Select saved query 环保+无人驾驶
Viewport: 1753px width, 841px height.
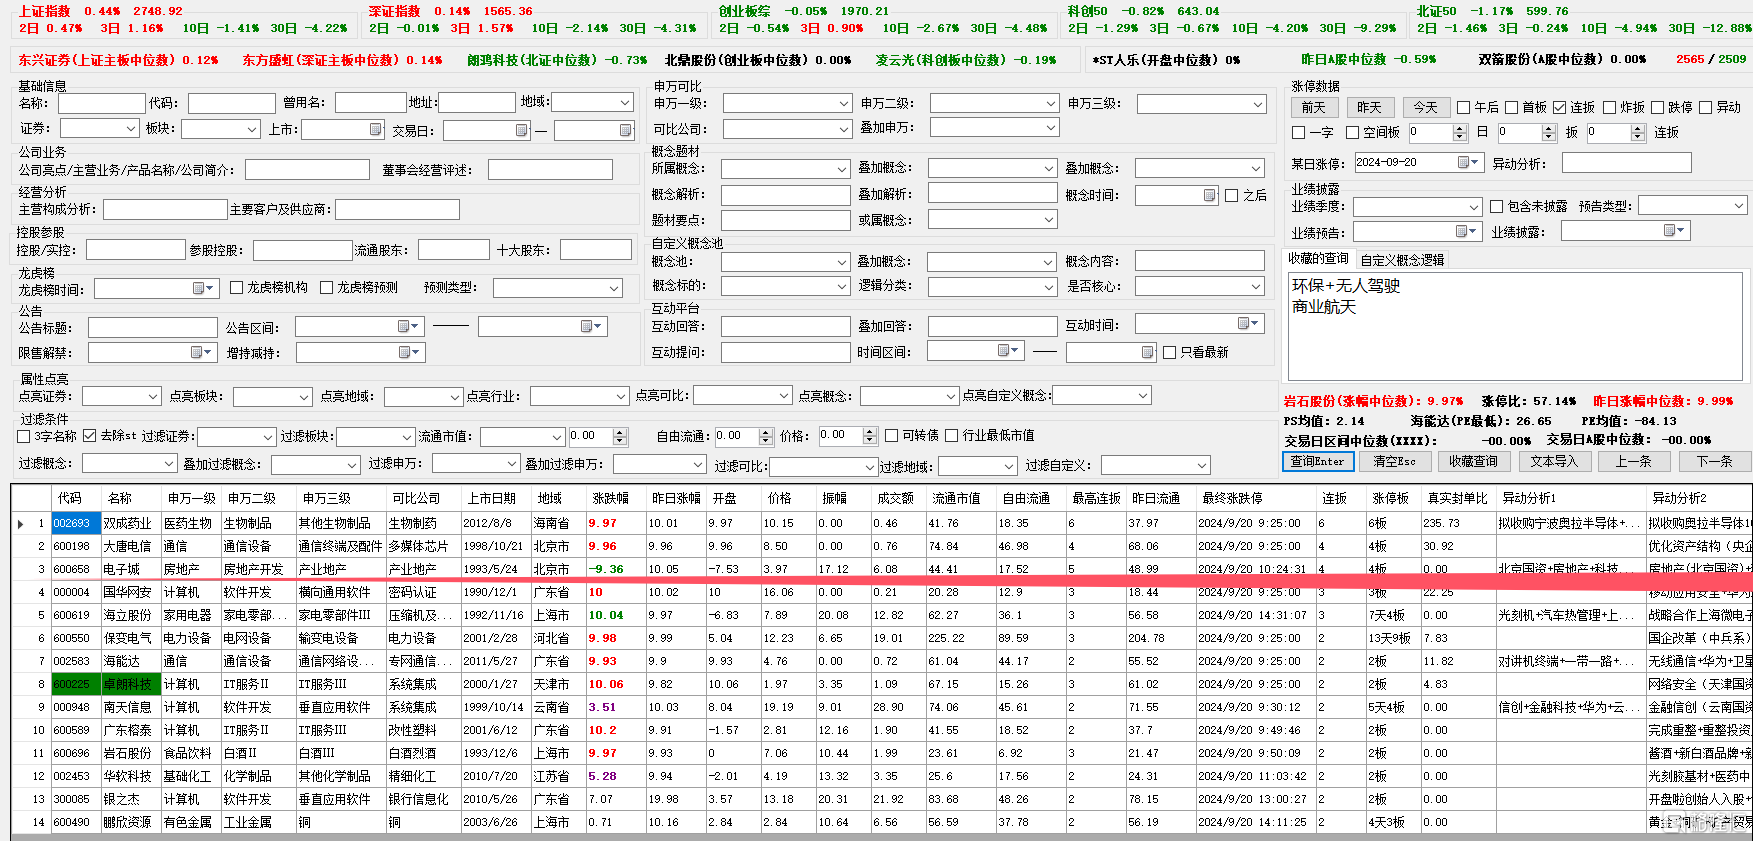click(x=1346, y=286)
